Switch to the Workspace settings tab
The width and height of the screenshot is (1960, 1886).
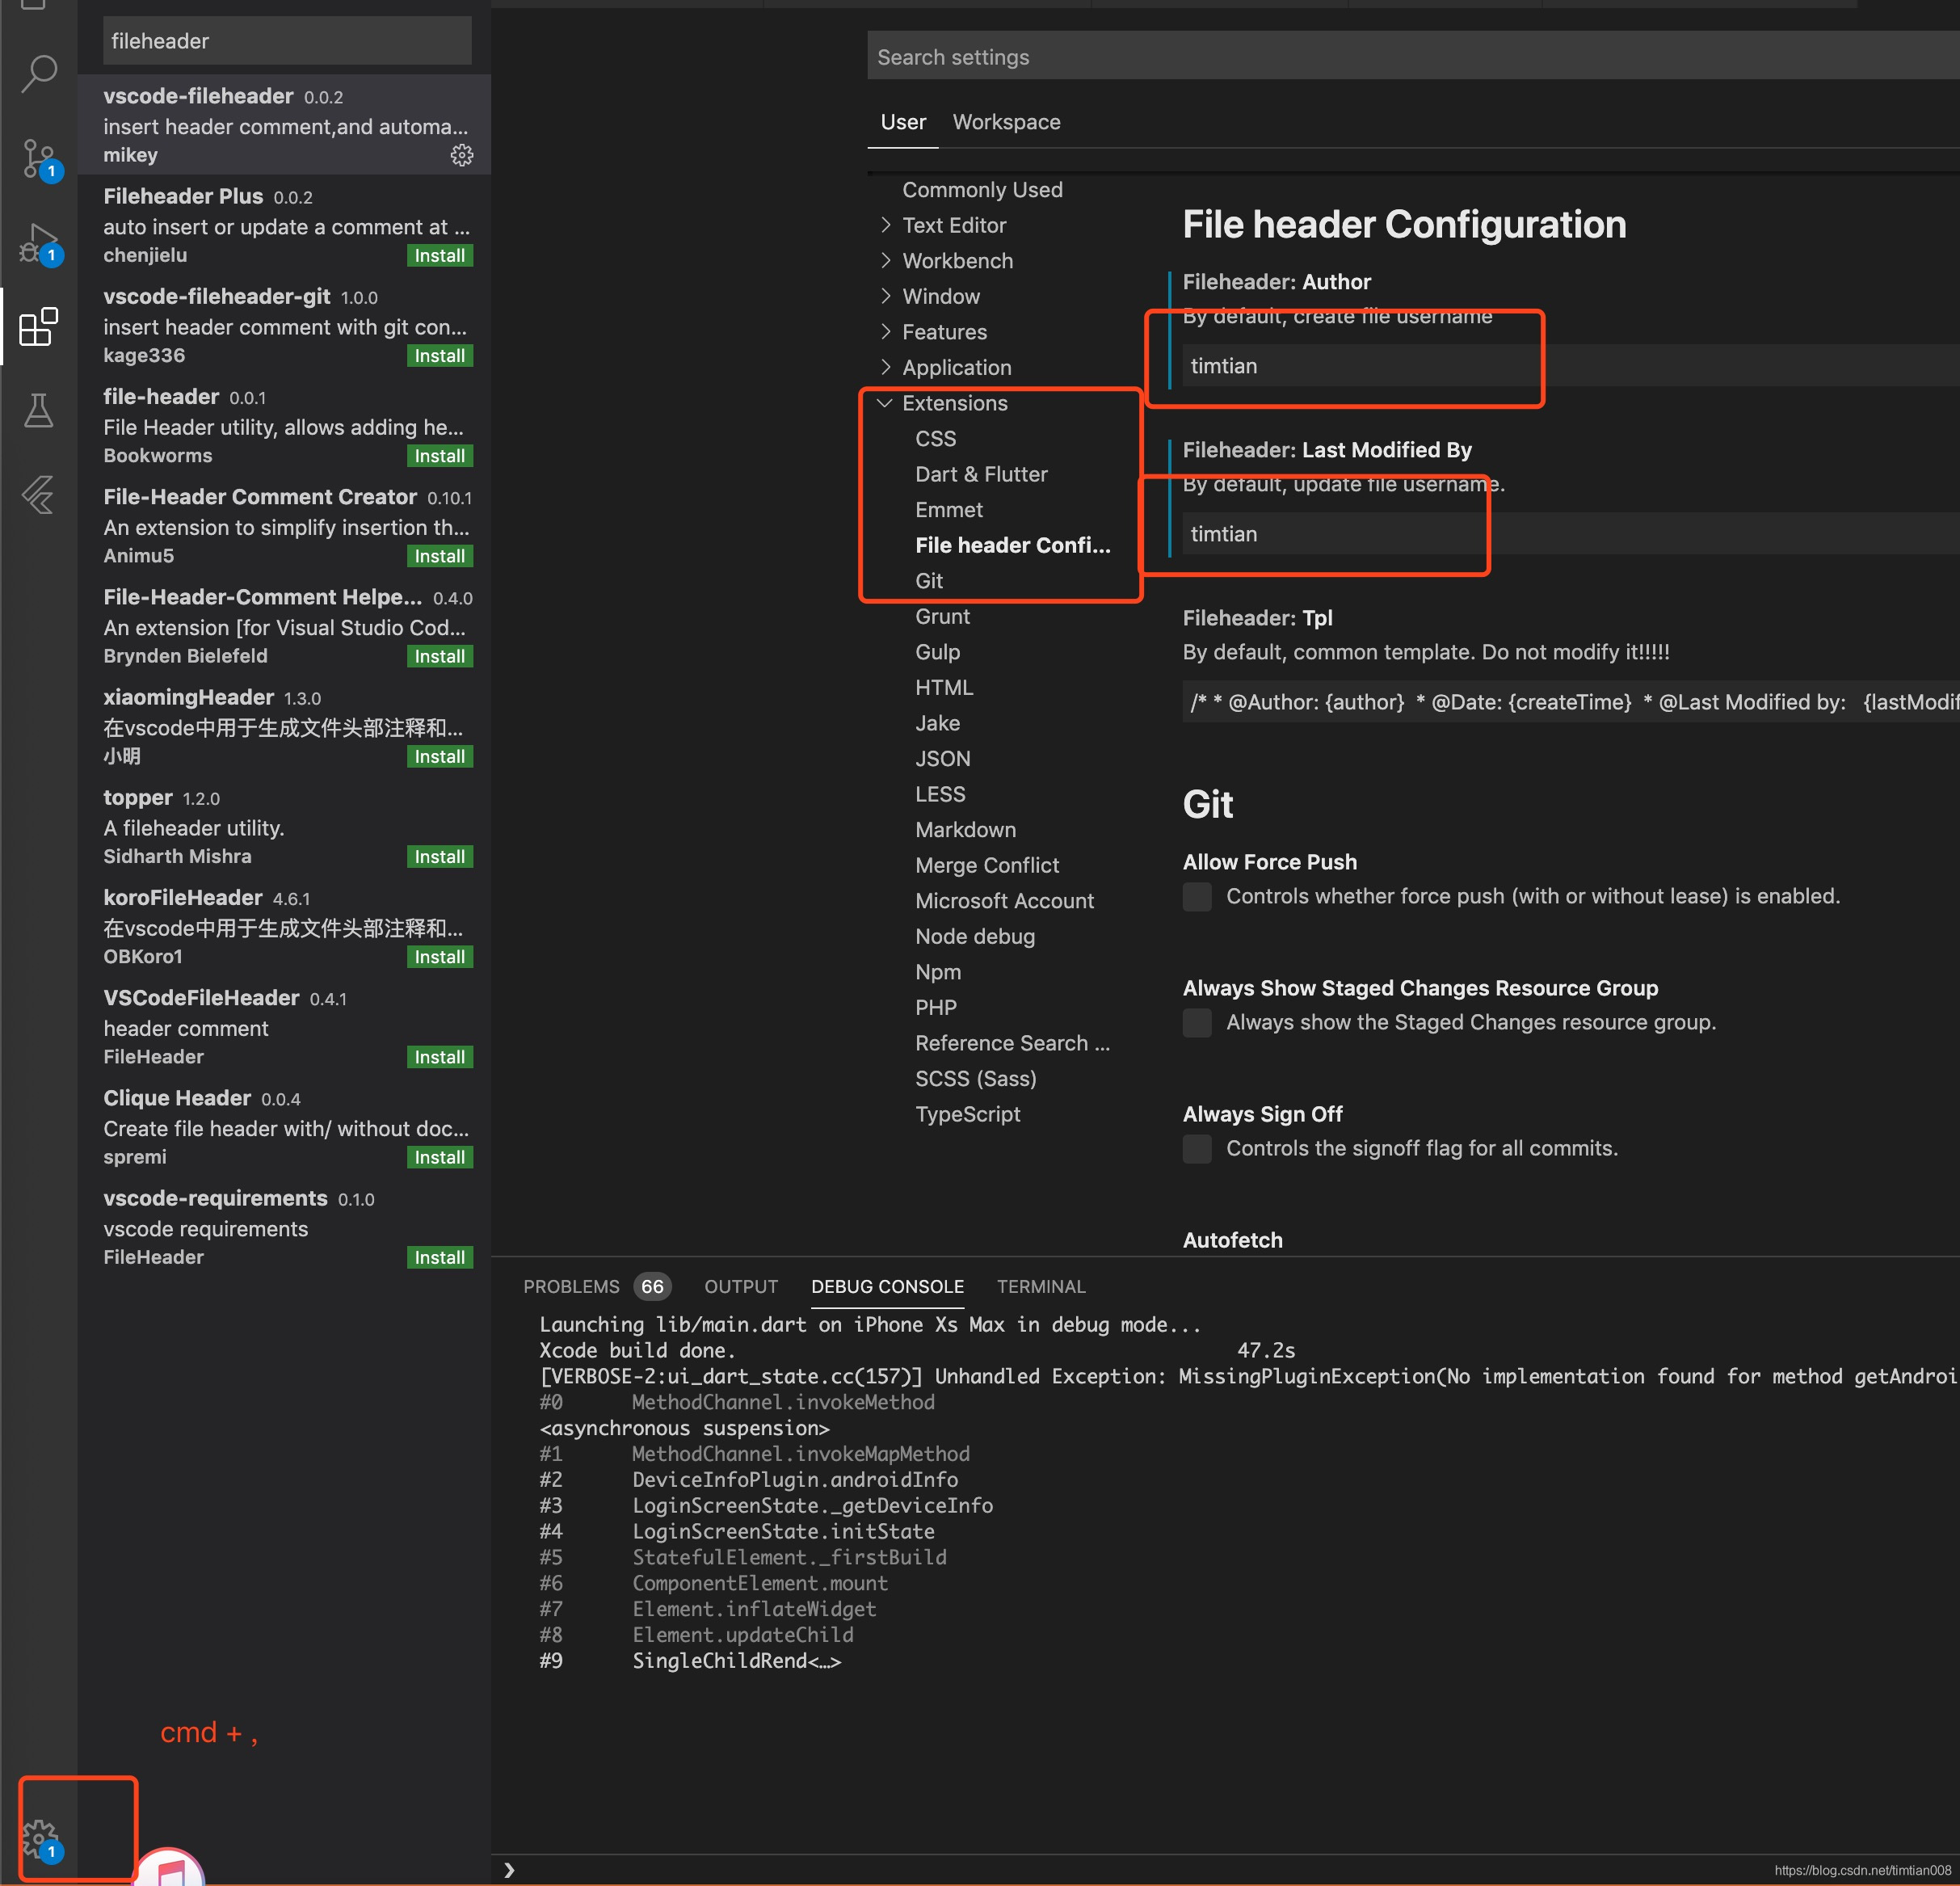1006,122
